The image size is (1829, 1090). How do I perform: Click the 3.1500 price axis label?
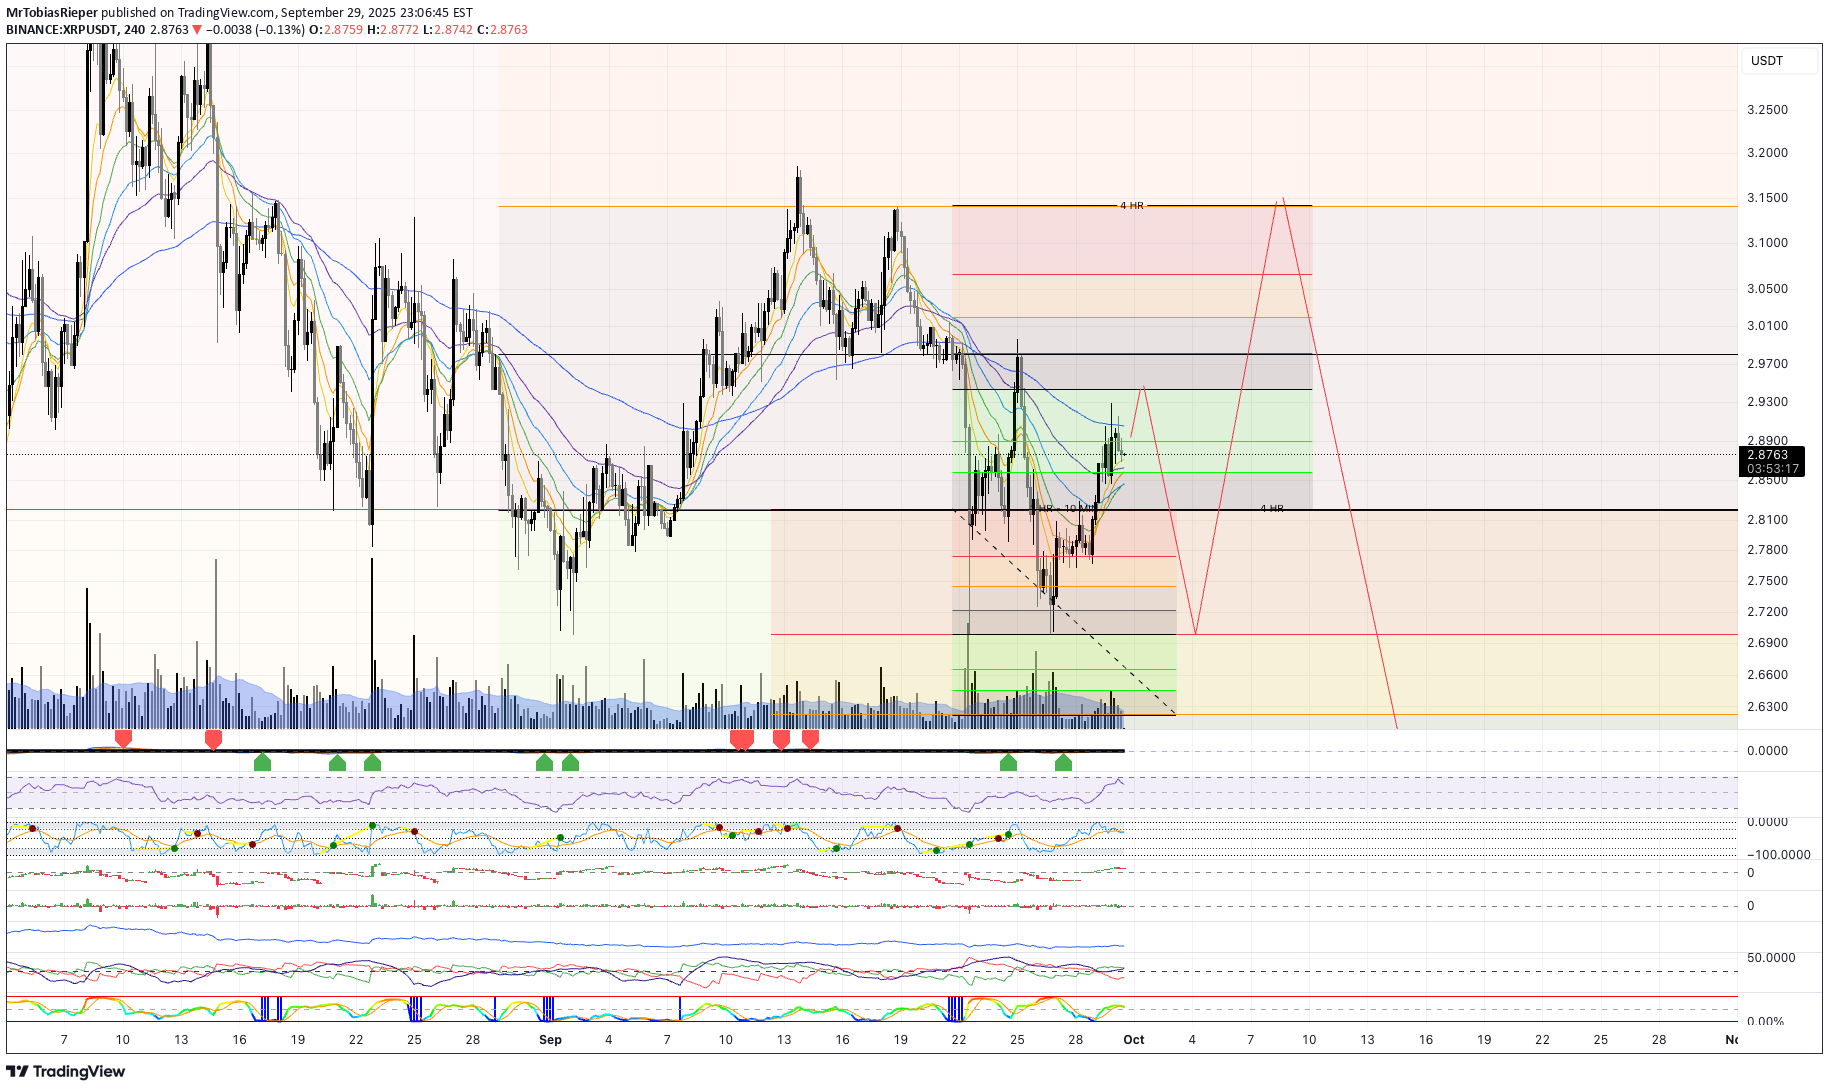(1767, 198)
